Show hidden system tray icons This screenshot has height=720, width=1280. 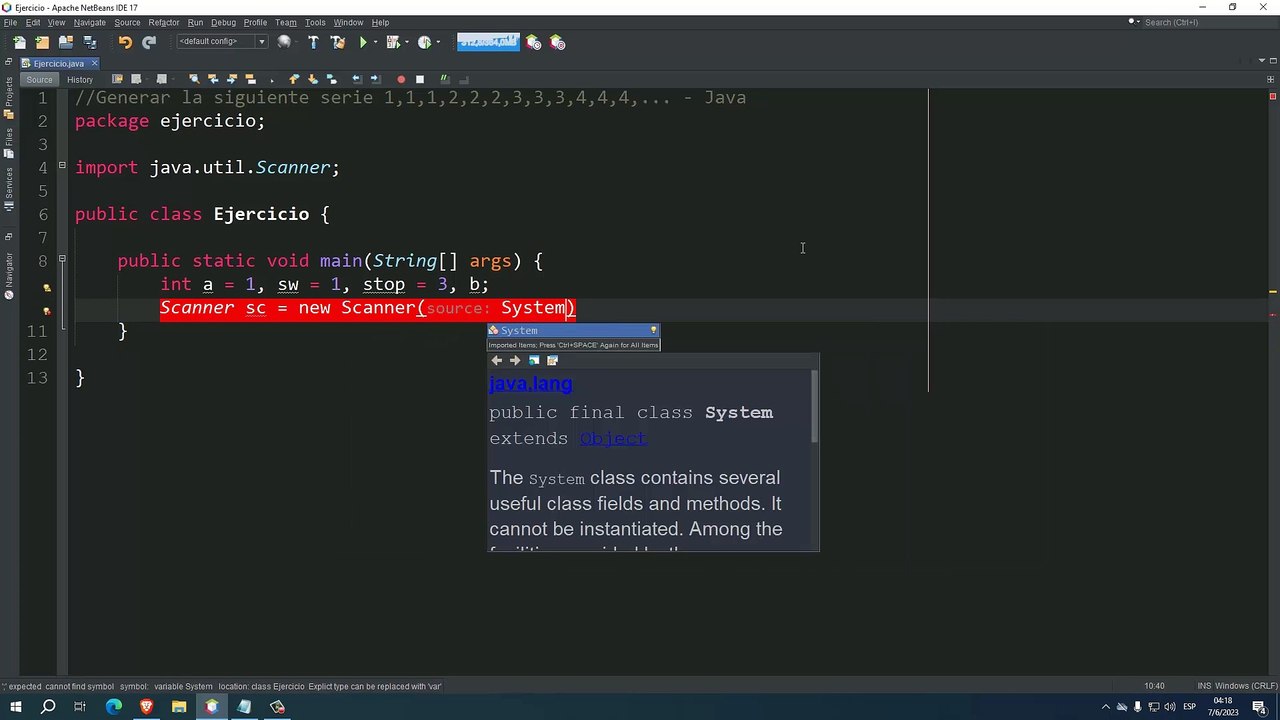click(1105, 707)
